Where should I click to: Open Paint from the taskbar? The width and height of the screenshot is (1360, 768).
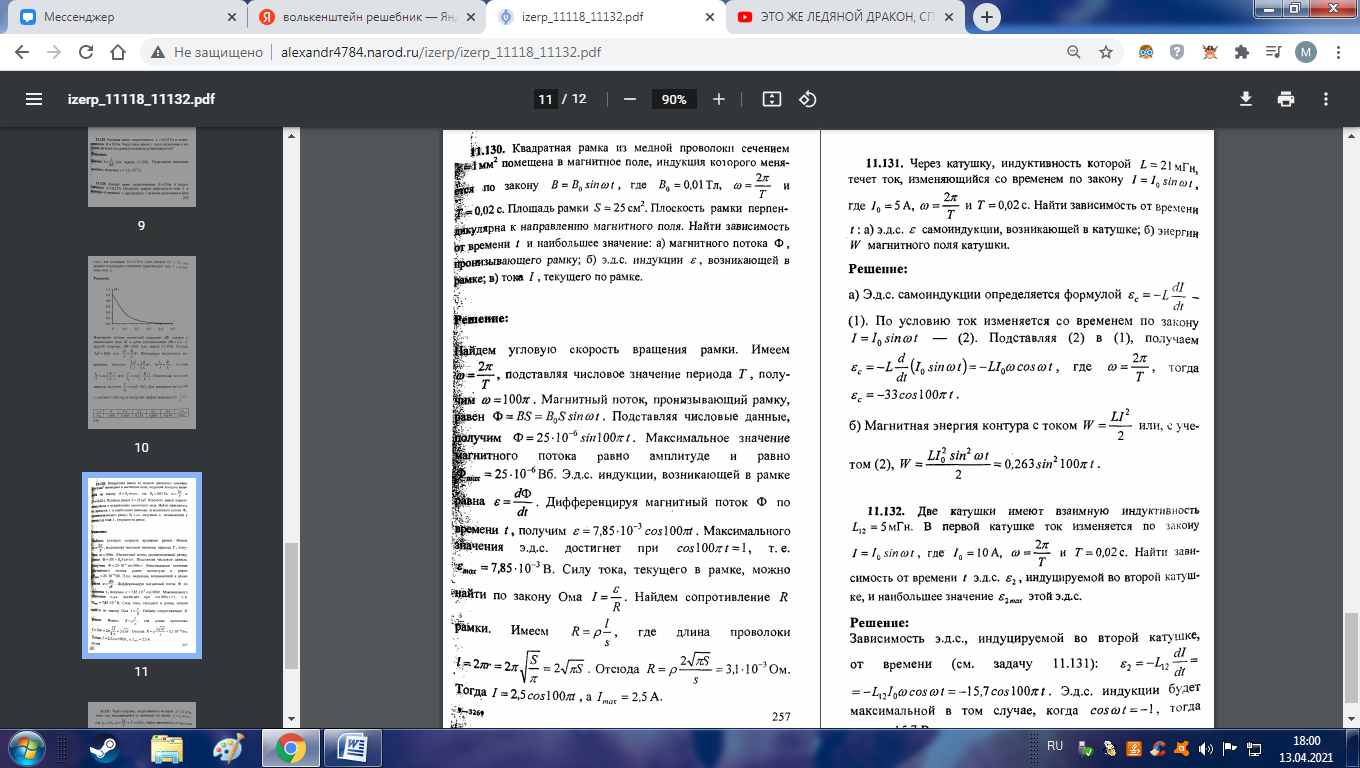229,747
